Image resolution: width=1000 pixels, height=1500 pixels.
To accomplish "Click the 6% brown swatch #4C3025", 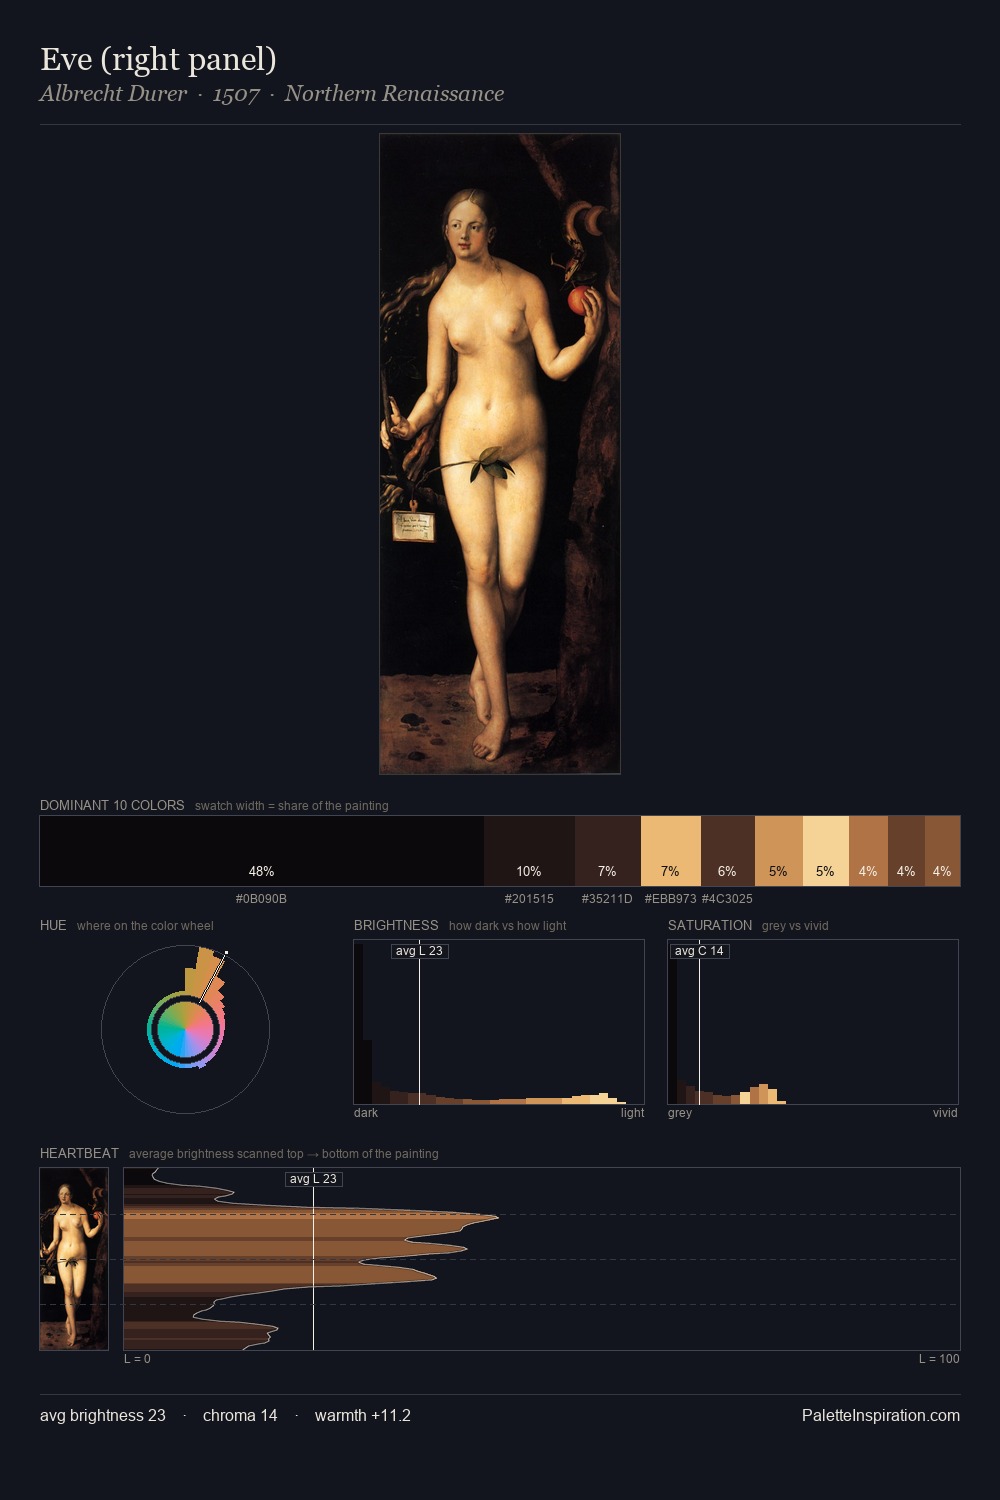I will coord(727,851).
